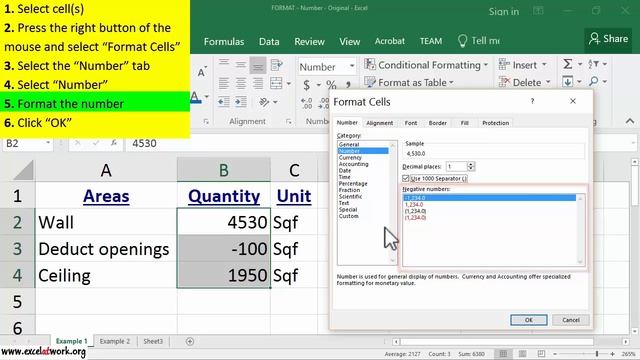The image size is (640, 360).
Task: Open the Delete cells dropdown arrow
Action: 548,82
